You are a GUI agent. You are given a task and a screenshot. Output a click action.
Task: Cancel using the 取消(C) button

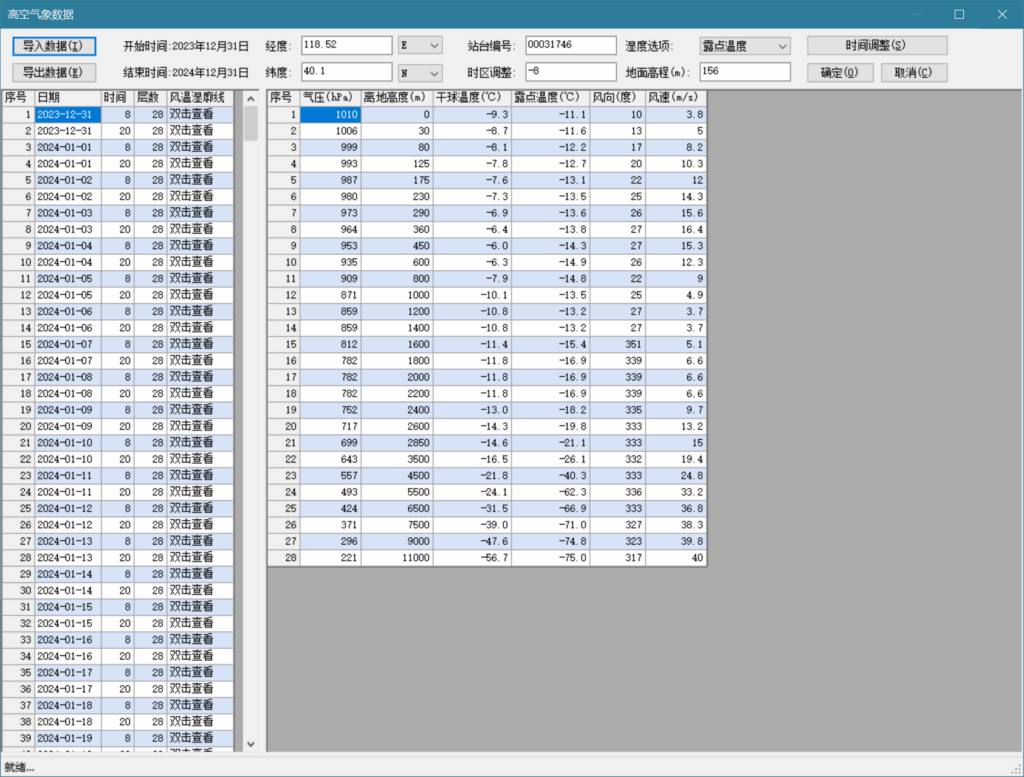[x=913, y=73]
